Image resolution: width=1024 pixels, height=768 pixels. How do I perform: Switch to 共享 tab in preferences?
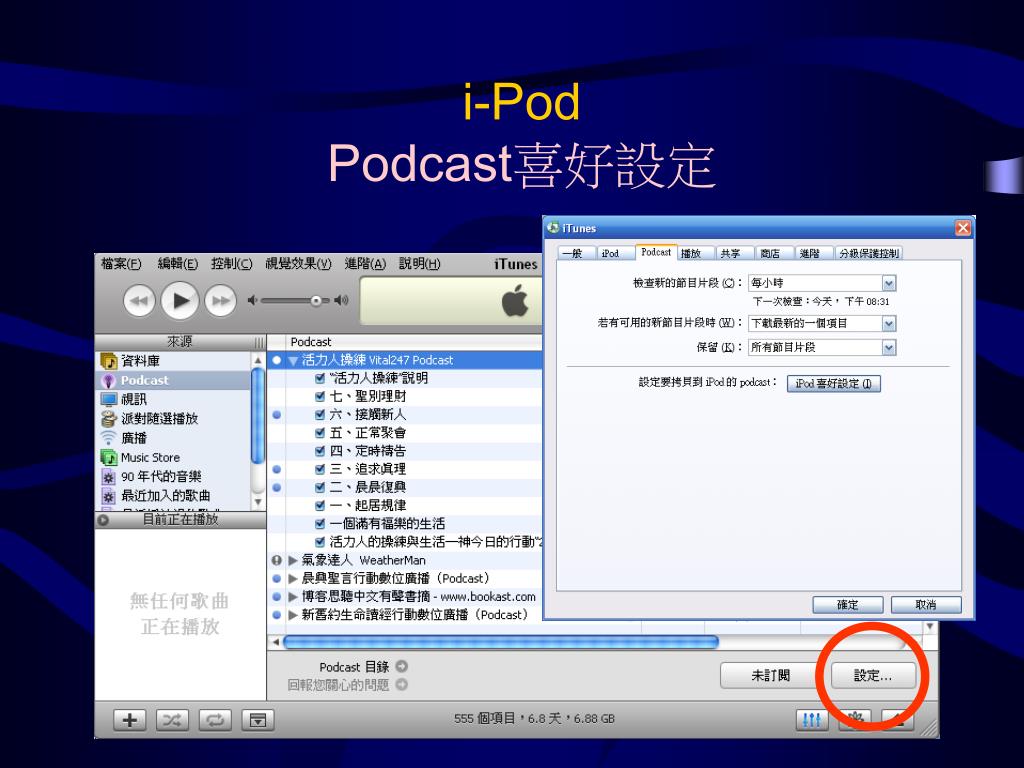(x=732, y=253)
